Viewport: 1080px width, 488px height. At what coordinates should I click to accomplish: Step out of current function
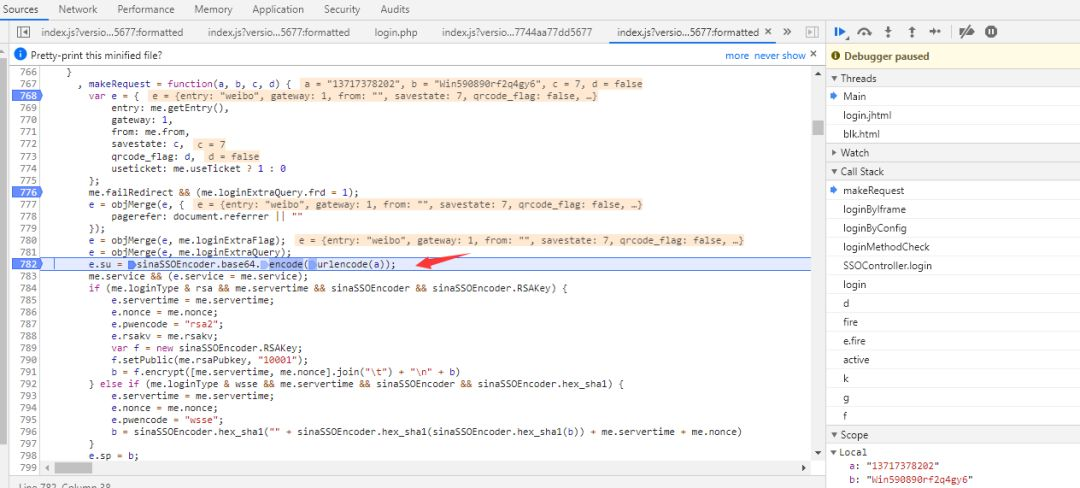pyautogui.click(x=912, y=32)
